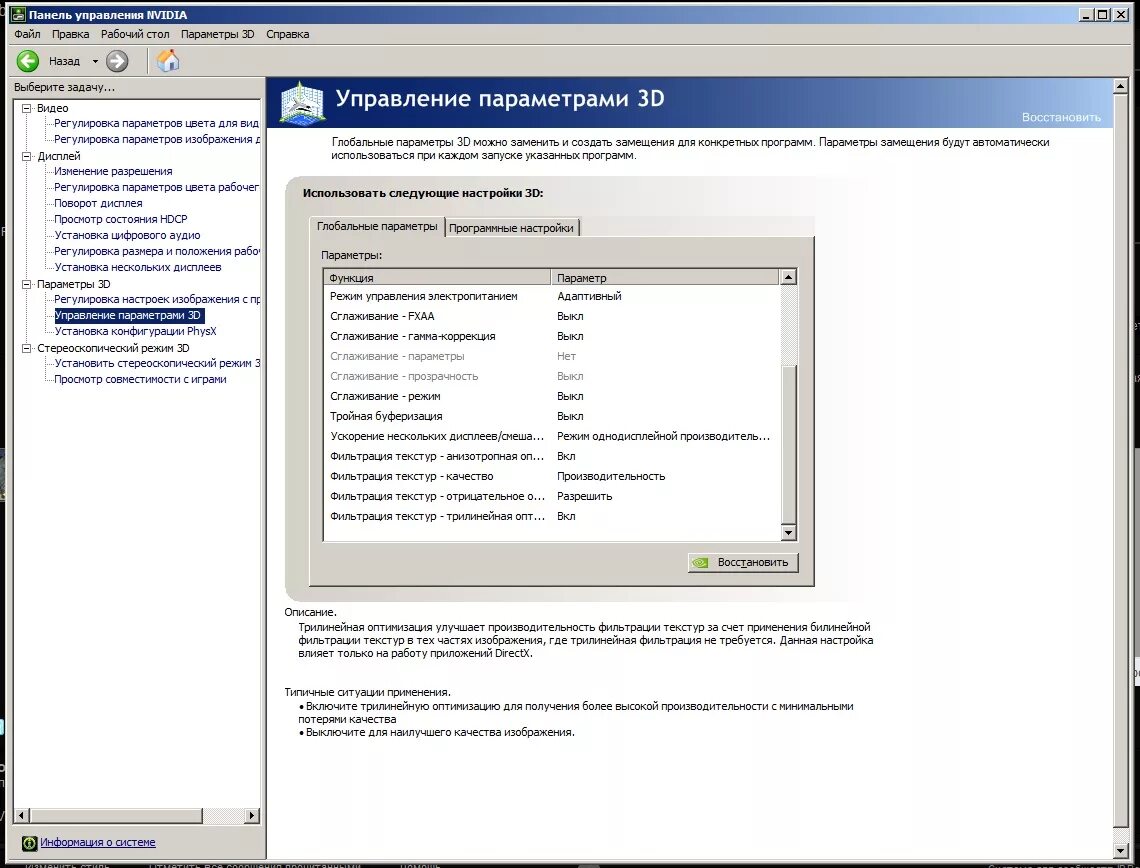1140x868 pixels.
Task: Open Back history dropdown arrow
Action: tap(95, 62)
